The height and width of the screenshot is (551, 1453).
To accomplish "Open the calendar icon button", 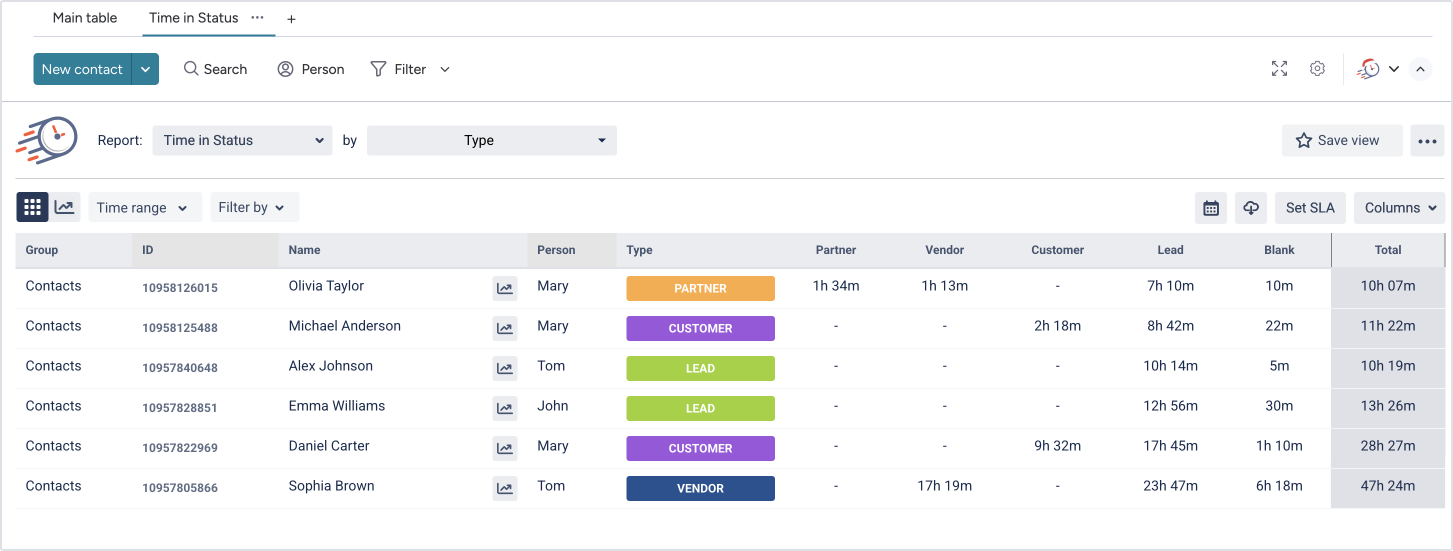I will (x=1211, y=208).
